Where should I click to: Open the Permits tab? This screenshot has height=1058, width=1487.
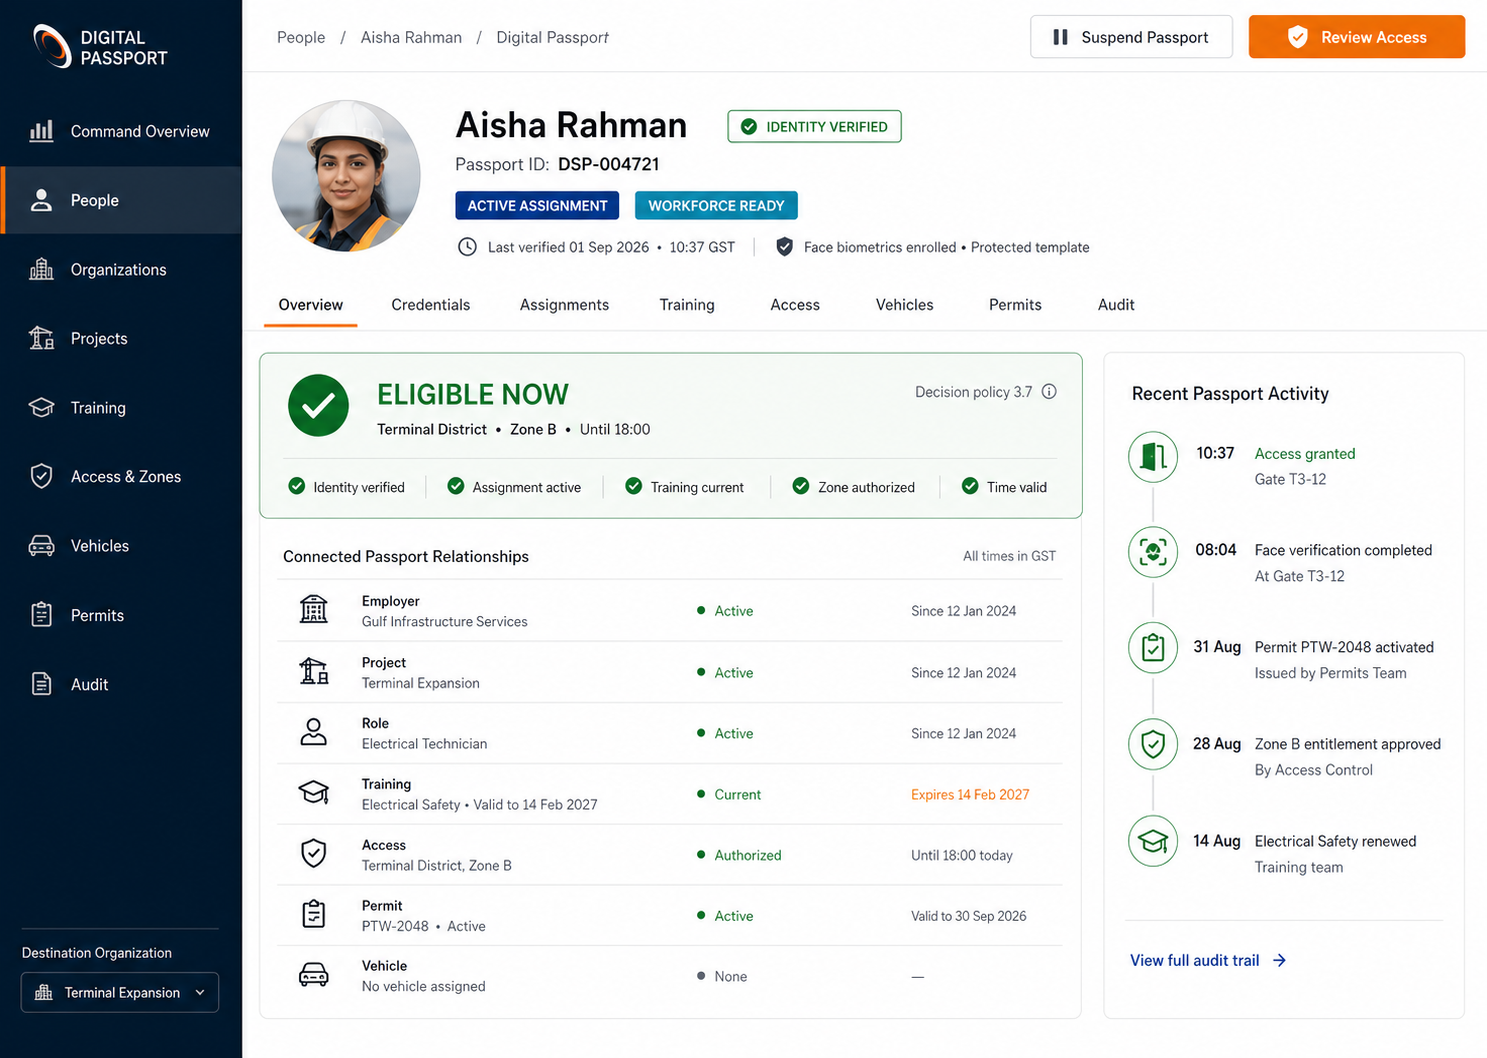1015,305
